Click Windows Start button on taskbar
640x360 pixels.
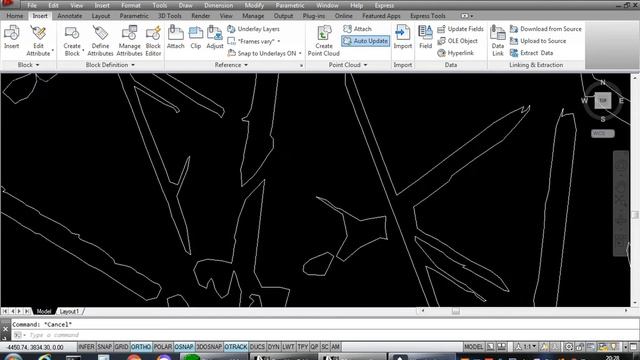pos(12,357)
